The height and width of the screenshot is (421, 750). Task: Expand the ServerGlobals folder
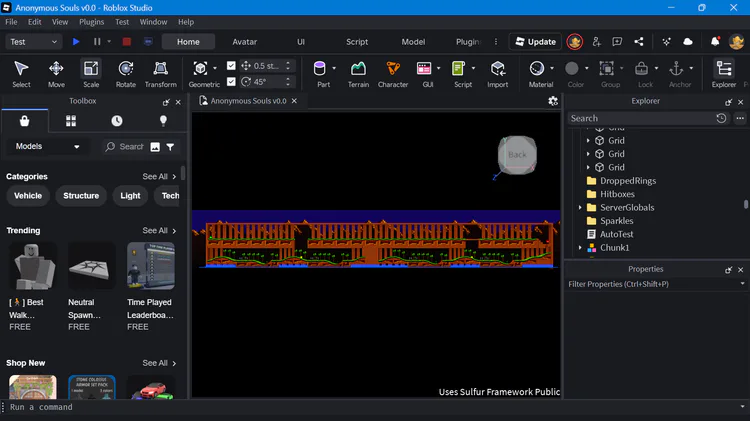(580, 208)
